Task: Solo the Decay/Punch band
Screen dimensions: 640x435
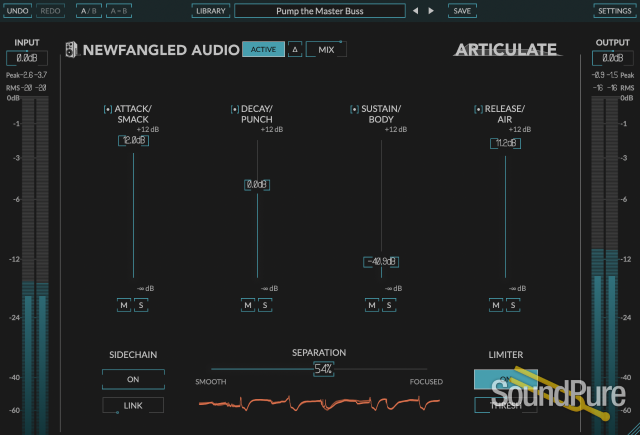Action: [x=264, y=304]
